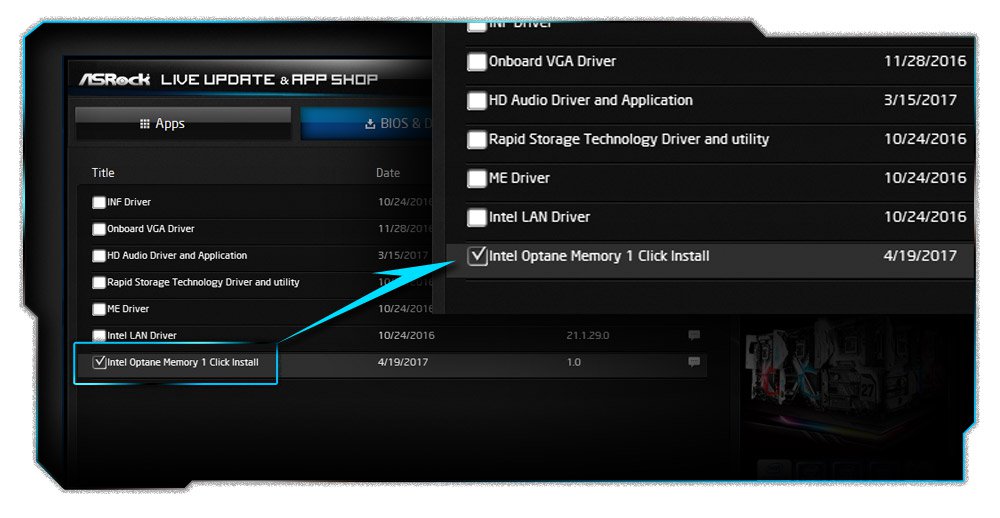Viewport: 1000px width, 518px height.
Task: Switch to the Apps tab
Action: 182,124
